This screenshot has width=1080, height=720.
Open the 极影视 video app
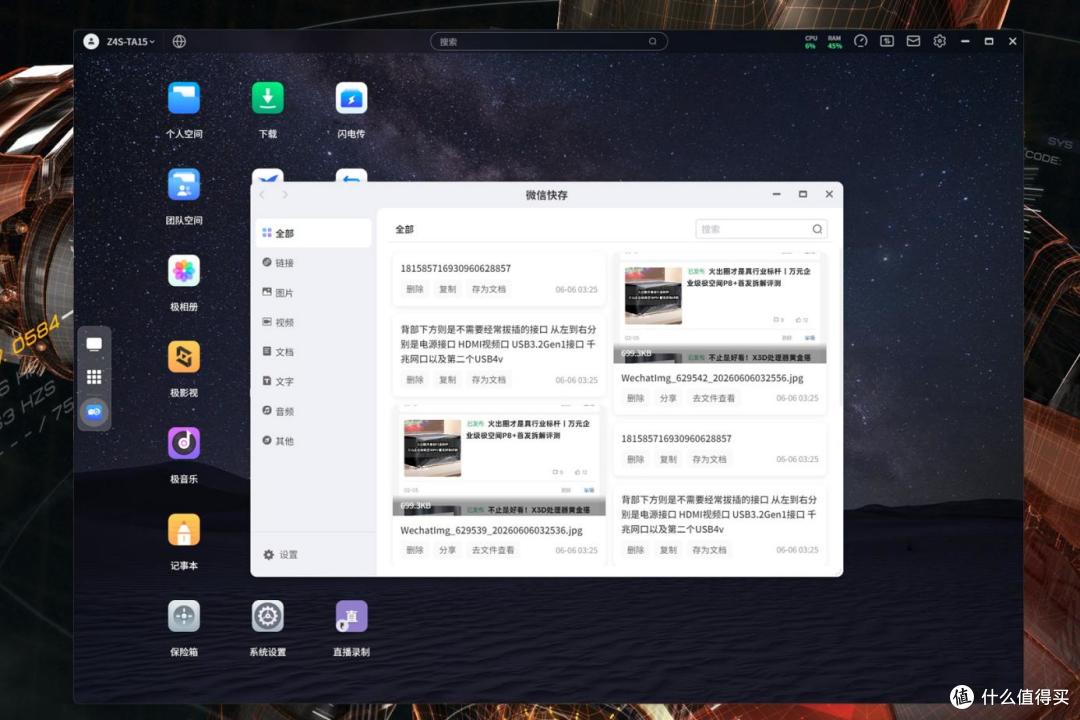[x=184, y=357]
